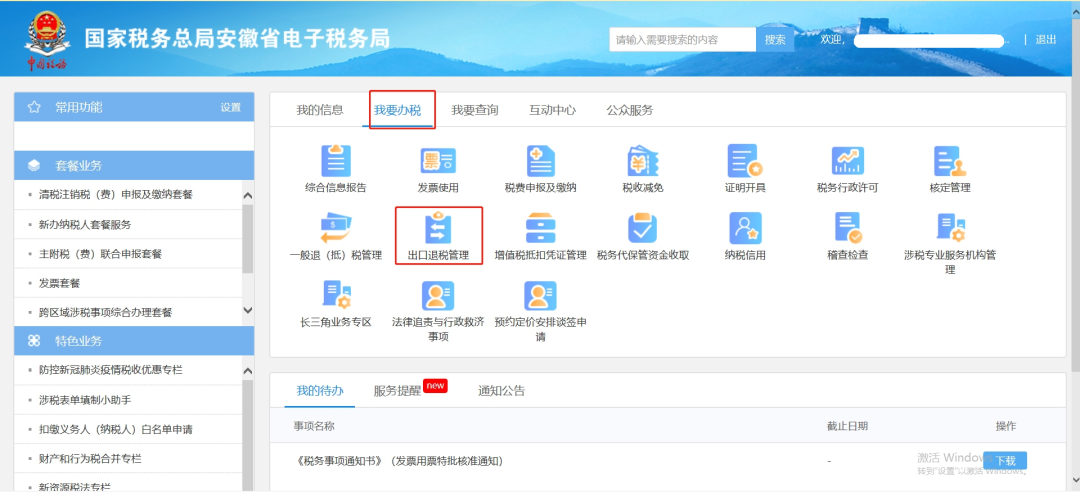Open 防控新冠肺炎疫情税收优惠专栏
The height and width of the screenshot is (492, 1080).
pos(110,370)
